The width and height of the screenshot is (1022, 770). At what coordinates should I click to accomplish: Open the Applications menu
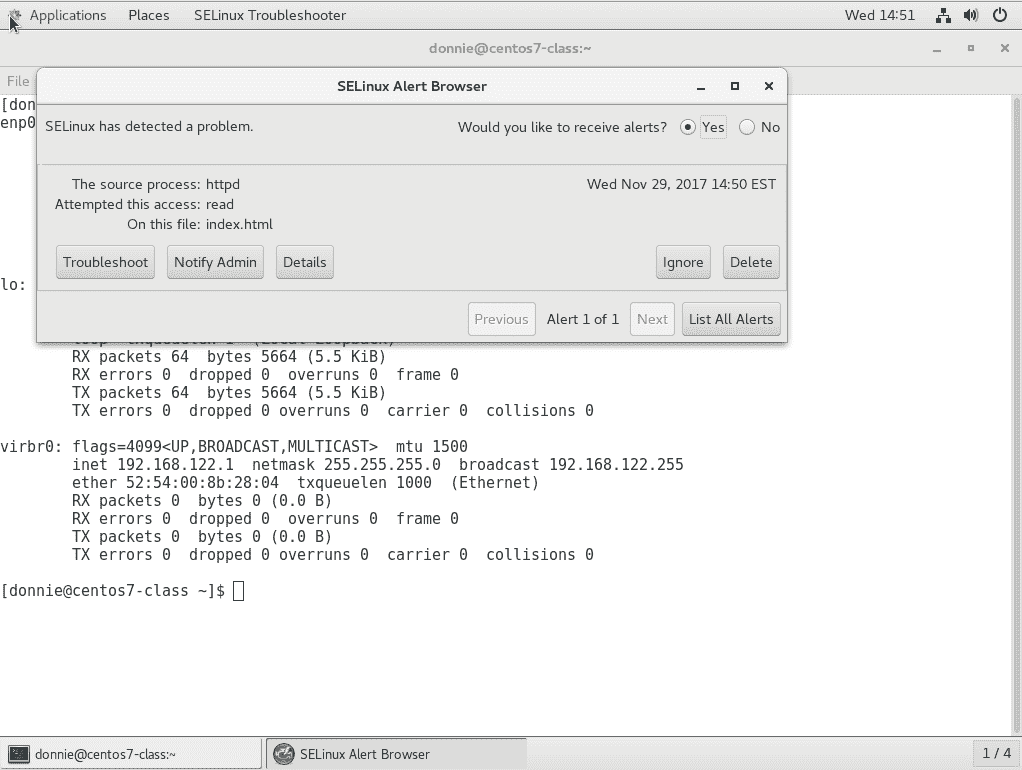[x=68, y=15]
